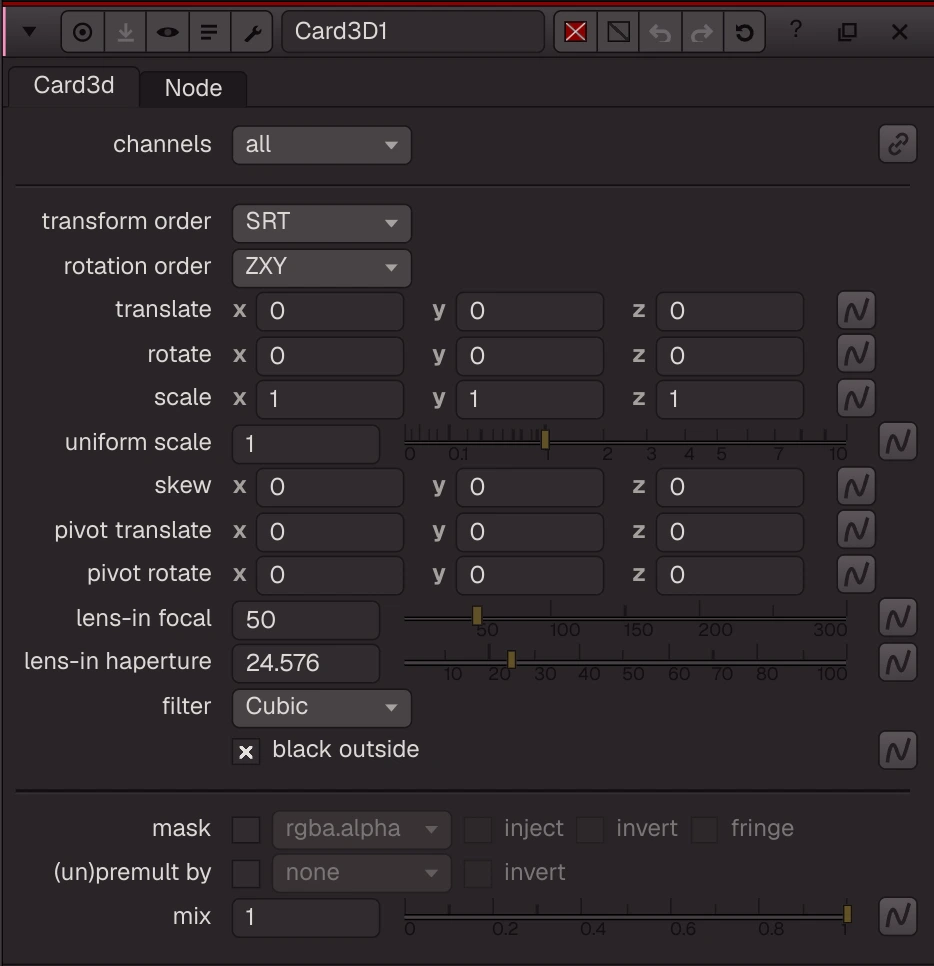Click the pivot rotate z input field

(x=730, y=575)
